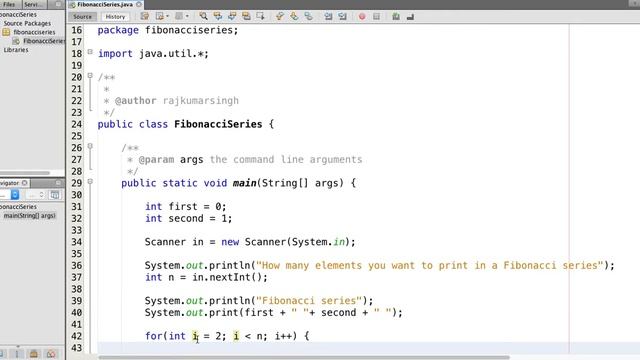Collapse the author comment fold at line 20
This screenshot has width=640, height=360.
pyautogui.click(x=90, y=76)
